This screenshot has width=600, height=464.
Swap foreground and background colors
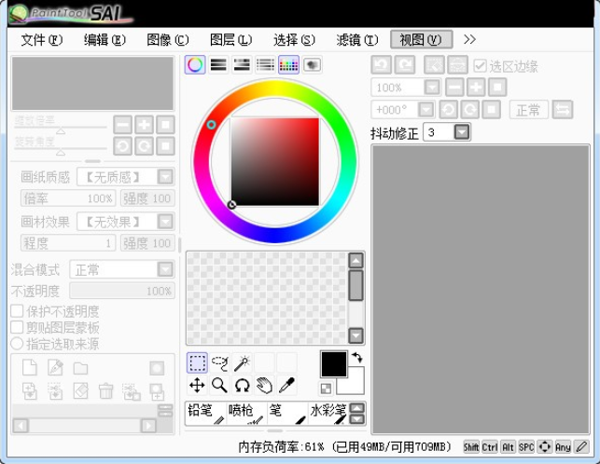pos(357,357)
